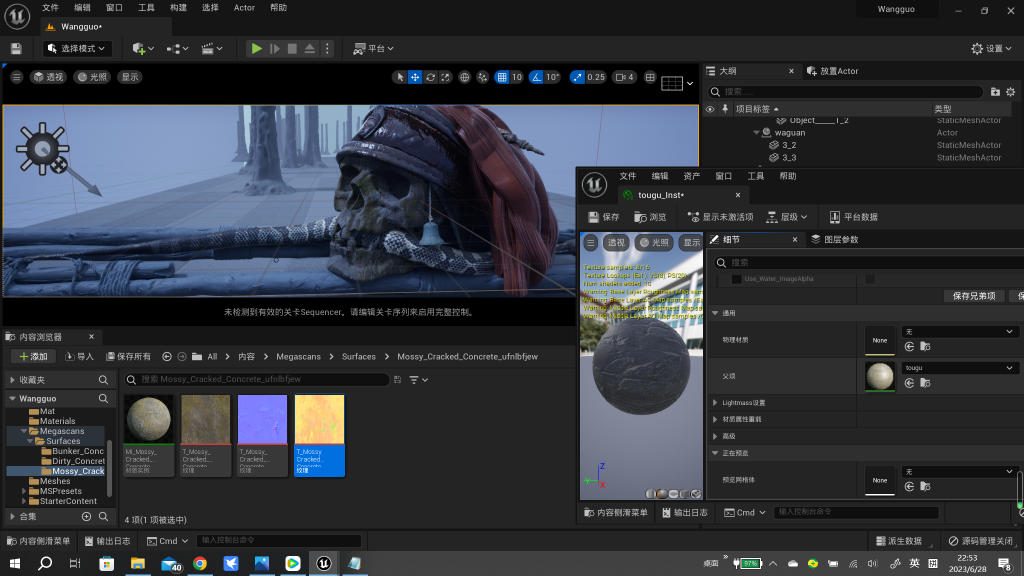Click use-selected arrow icon for 父项 material
The width and height of the screenshot is (1024, 576).
pyautogui.click(x=909, y=383)
